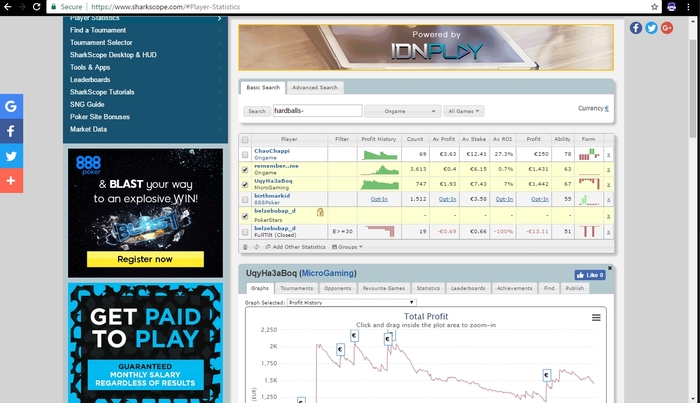
Task: Open the Publish tab
Action: 575,288
